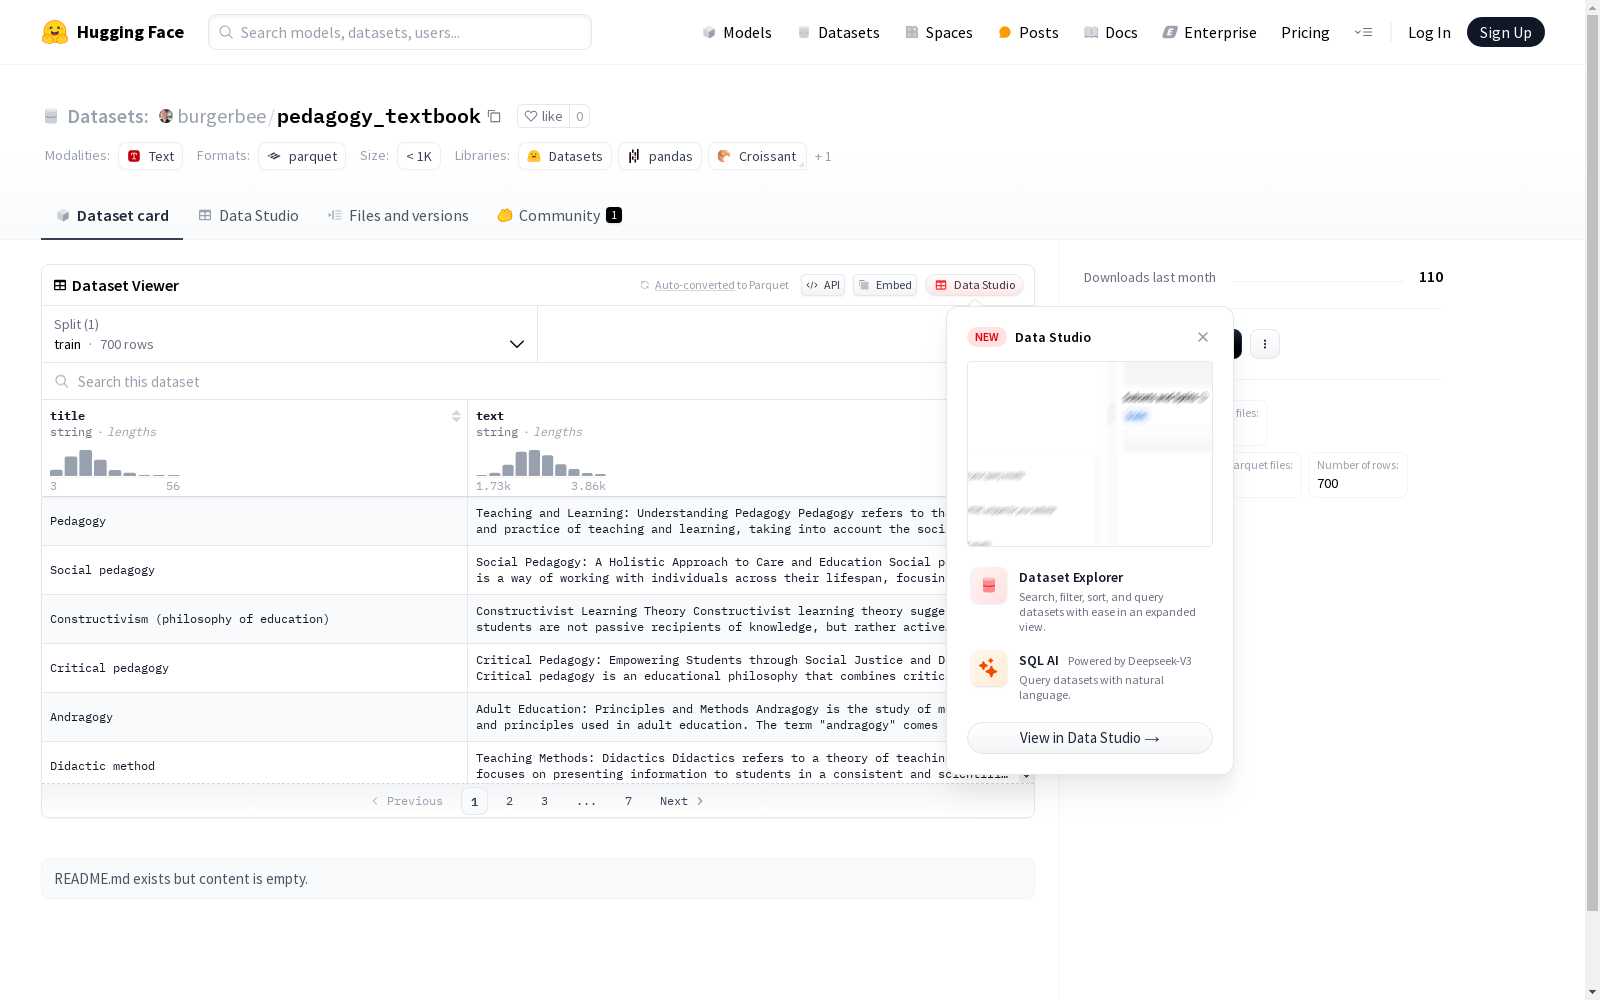This screenshot has height=1000, width=1600.
Task: Click the pedagogy_textbook dataset name
Action: coord(379,116)
